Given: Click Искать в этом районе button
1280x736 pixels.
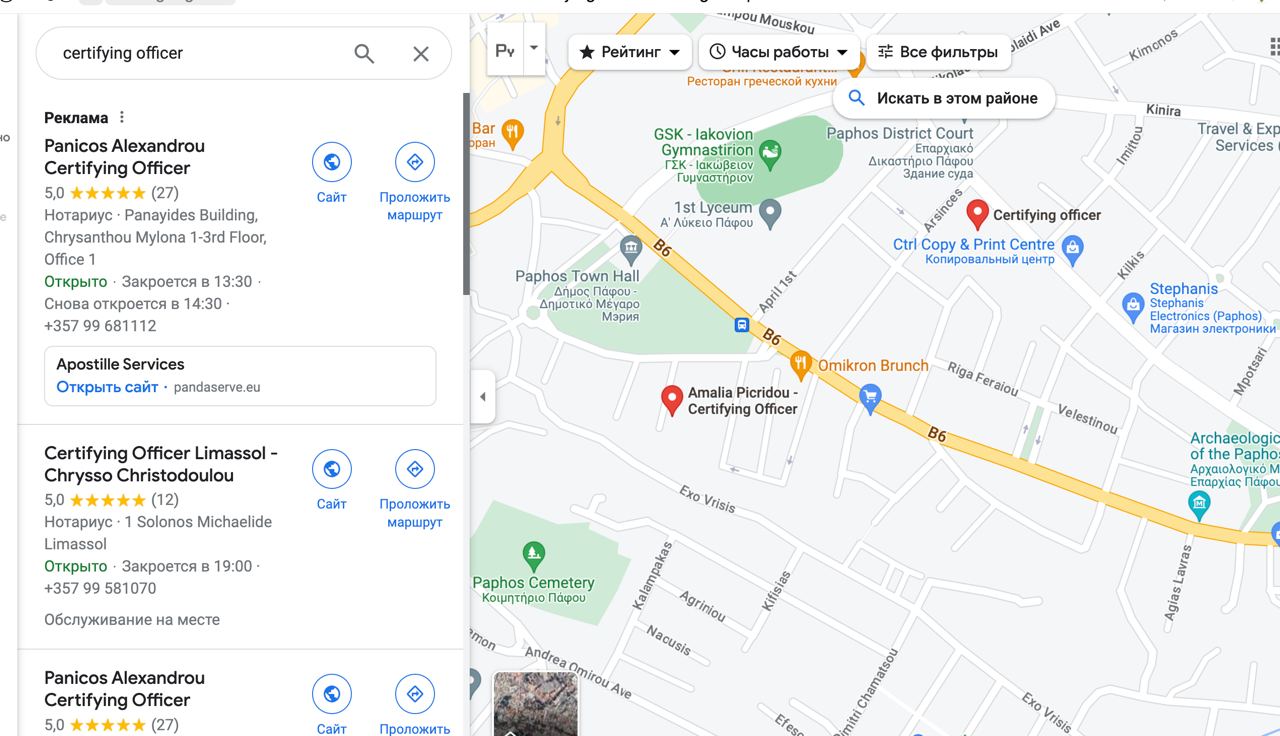Looking at the screenshot, I should [943, 98].
